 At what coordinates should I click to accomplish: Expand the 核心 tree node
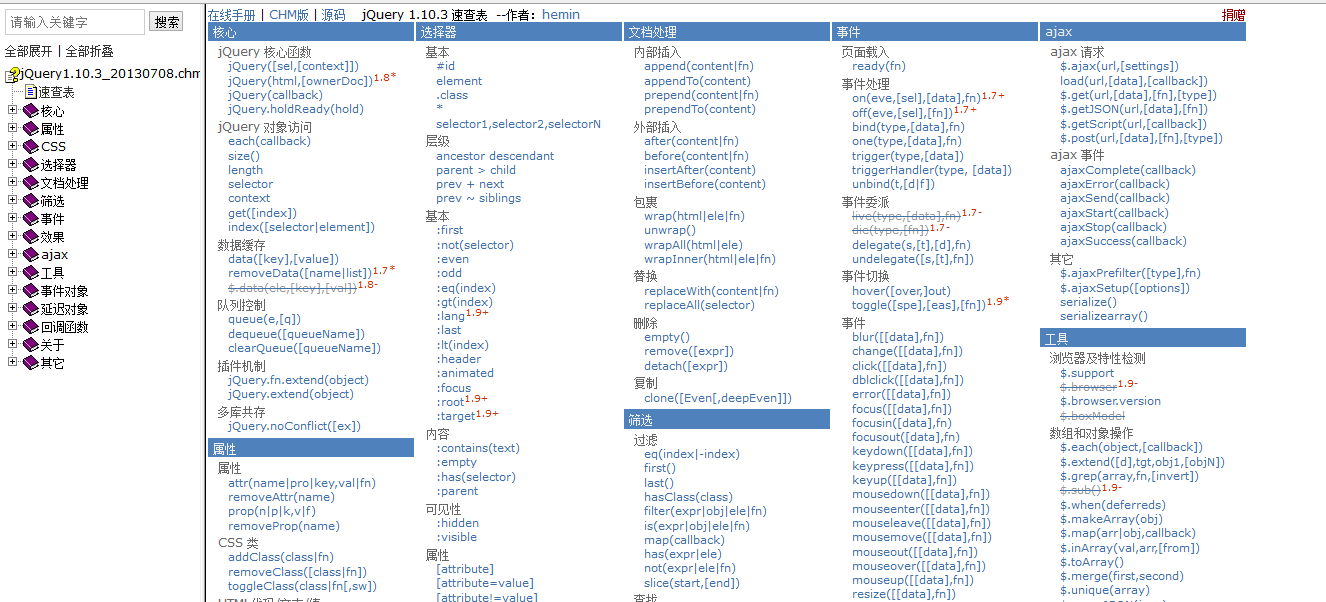(x=12, y=111)
